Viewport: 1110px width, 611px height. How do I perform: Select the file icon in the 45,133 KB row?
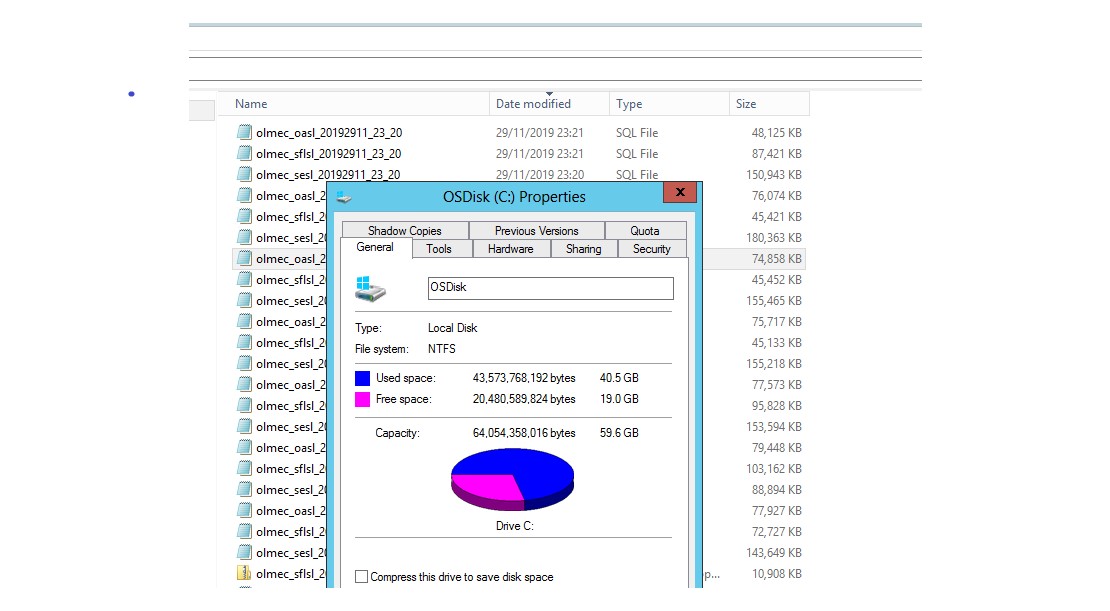[x=244, y=343]
